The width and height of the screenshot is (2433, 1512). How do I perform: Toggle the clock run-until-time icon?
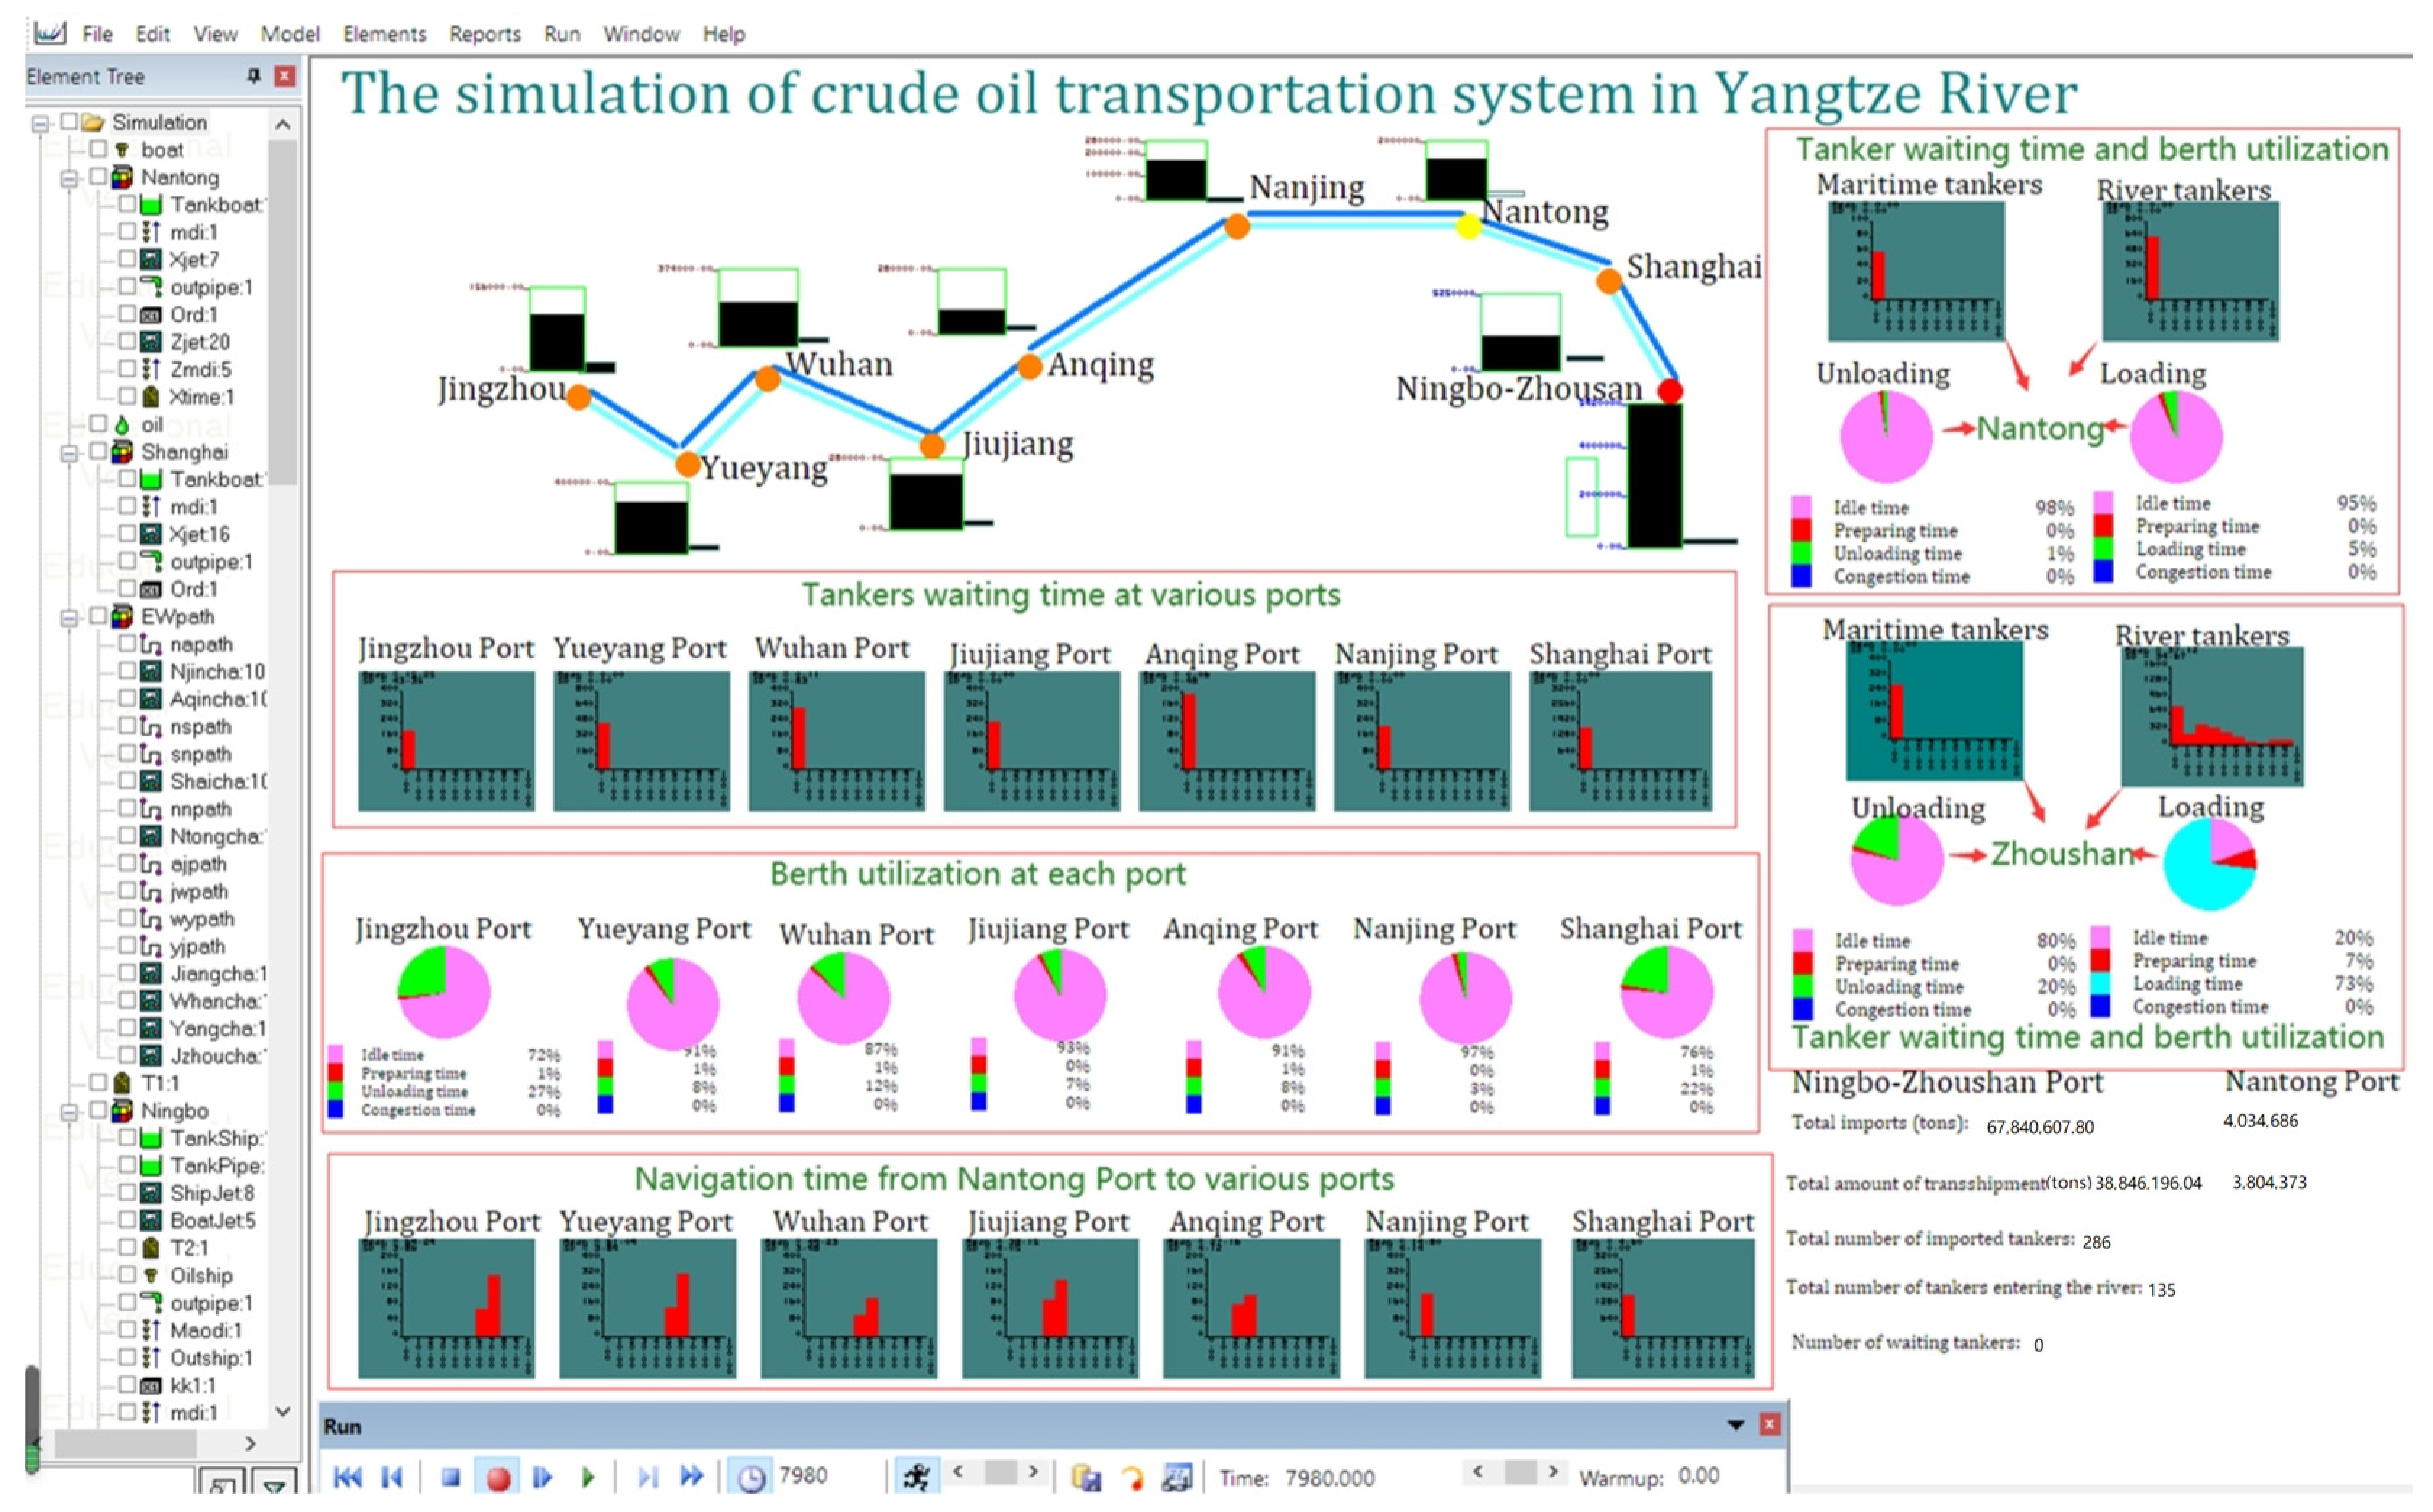coord(751,1477)
